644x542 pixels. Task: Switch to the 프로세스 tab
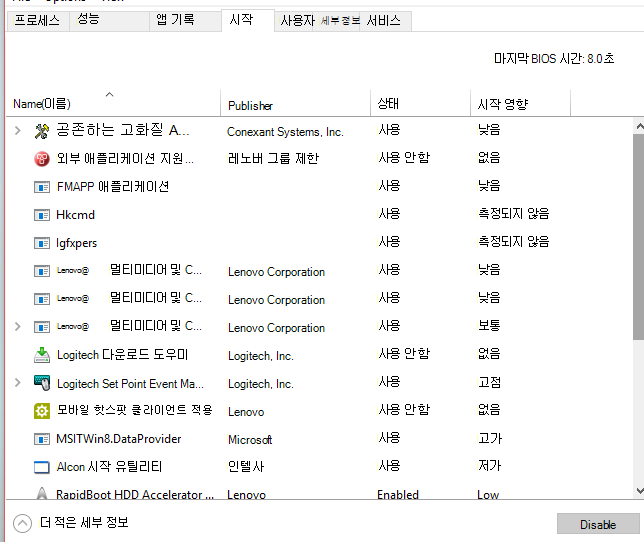click(37, 21)
